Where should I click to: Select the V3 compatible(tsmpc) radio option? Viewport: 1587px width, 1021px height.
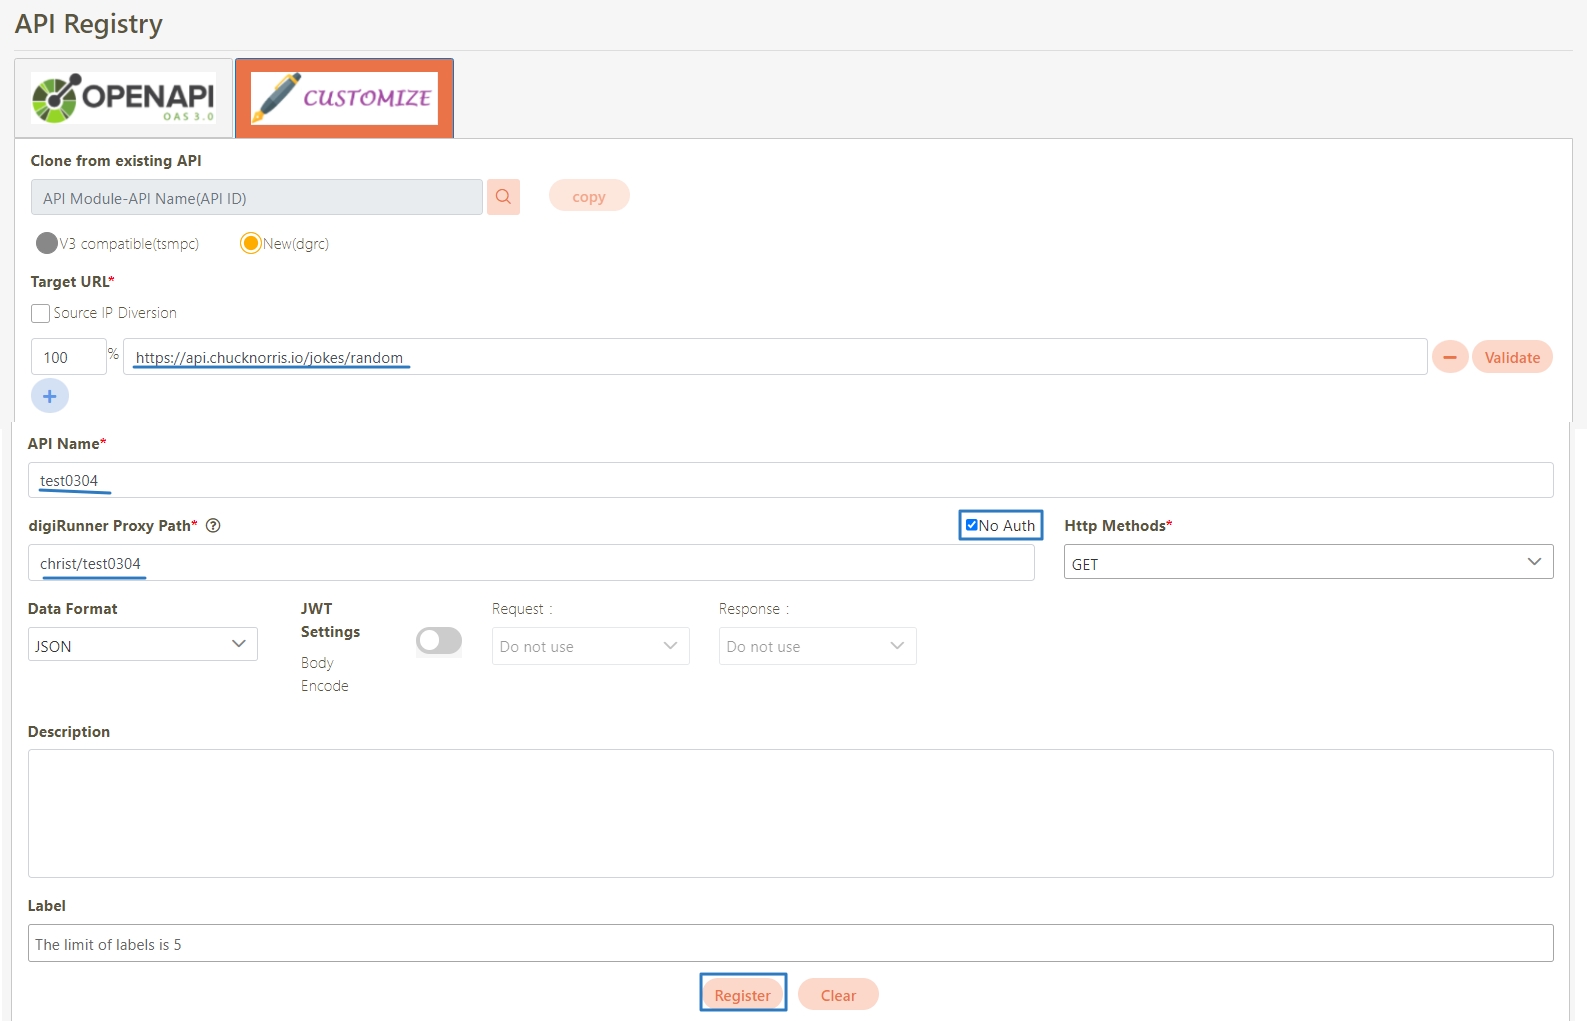click(x=47, y=243)
